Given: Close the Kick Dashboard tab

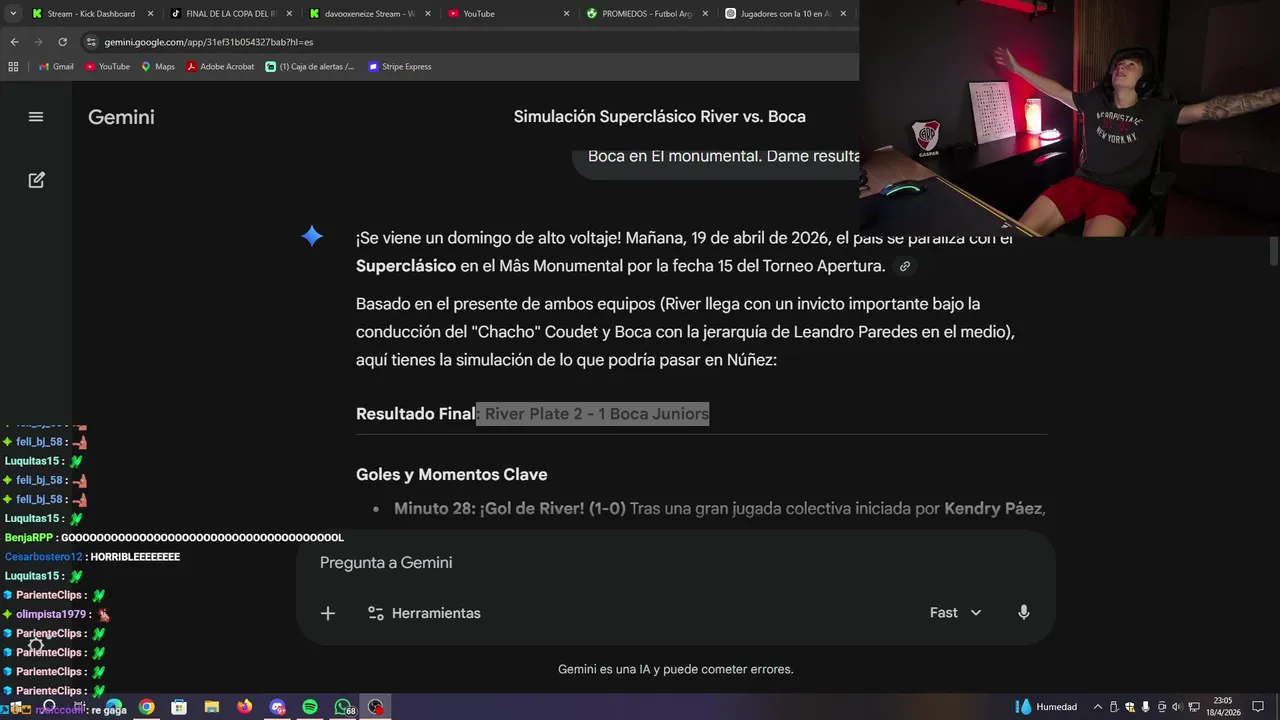Looking at the screenshot, I should 149,14.
